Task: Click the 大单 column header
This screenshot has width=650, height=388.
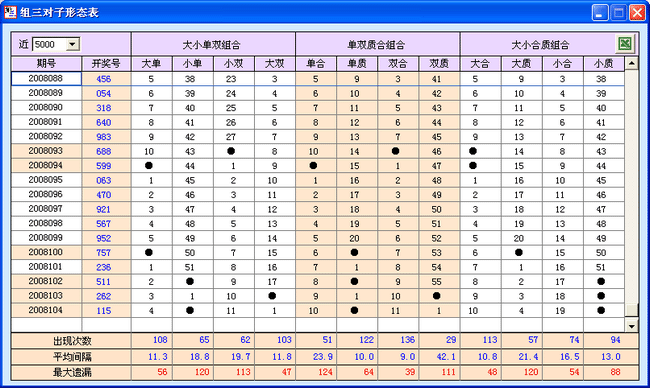Action: pos(151,64)
